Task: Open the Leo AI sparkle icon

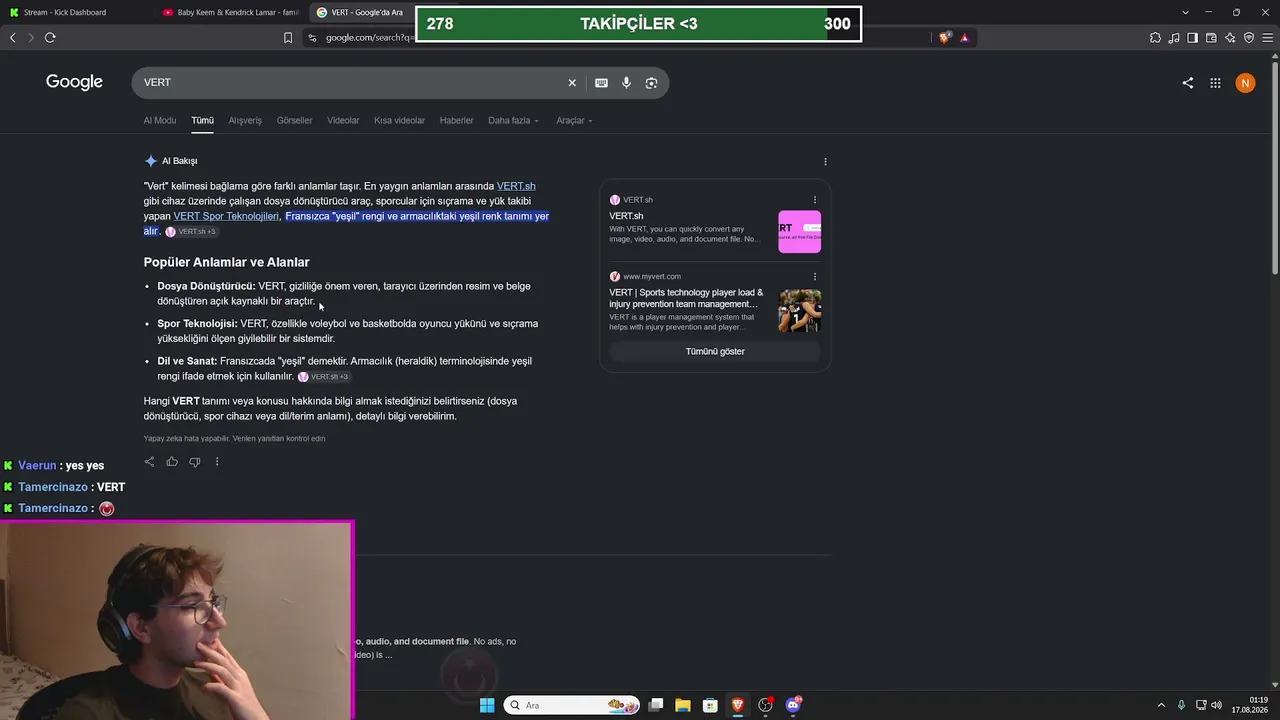Action: click(x=1230, y=38)
